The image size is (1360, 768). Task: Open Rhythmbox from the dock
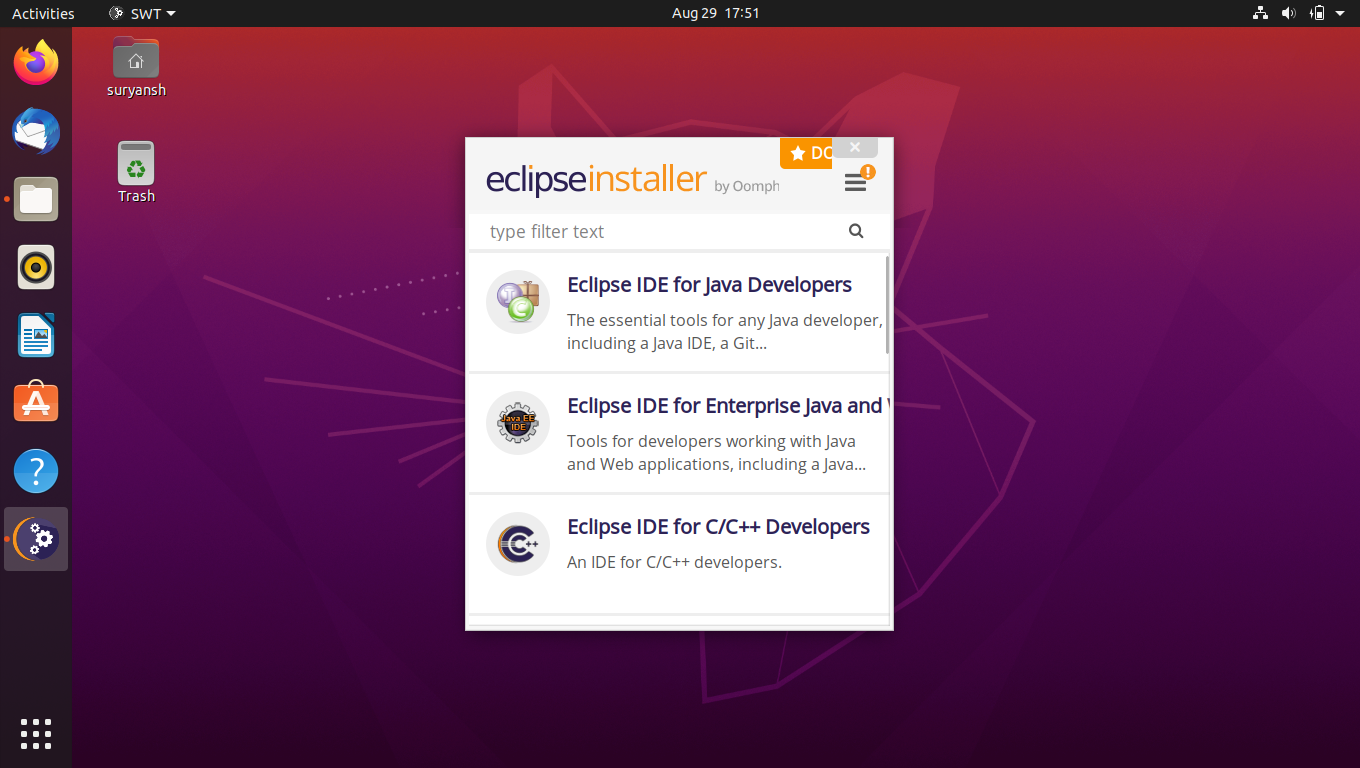click(36, 267)
